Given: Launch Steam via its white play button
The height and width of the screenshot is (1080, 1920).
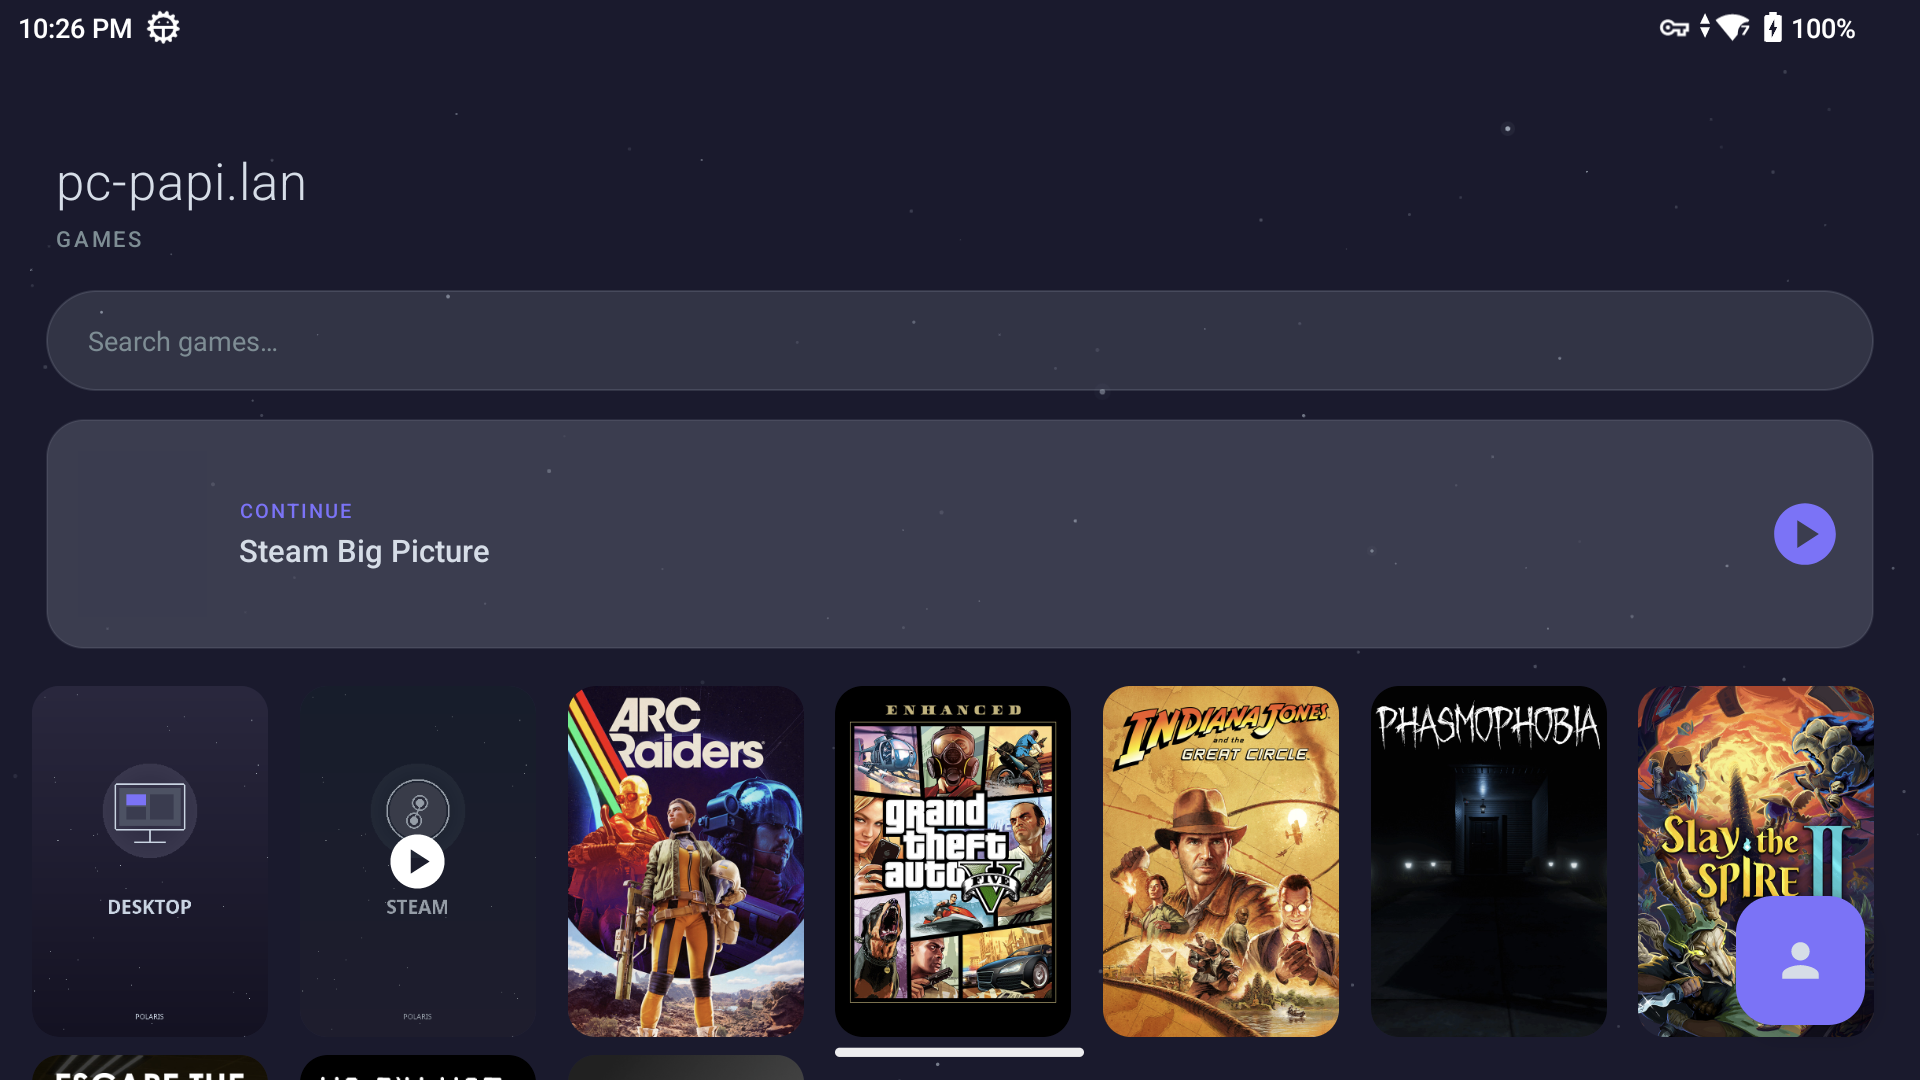Looking at the screenshot, I should tap(417, 861).
